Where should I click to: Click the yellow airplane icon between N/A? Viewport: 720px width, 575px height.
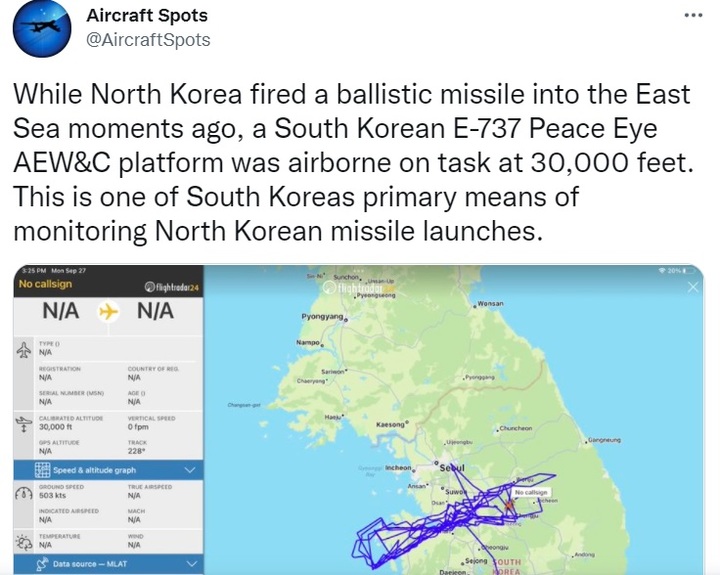109,312
